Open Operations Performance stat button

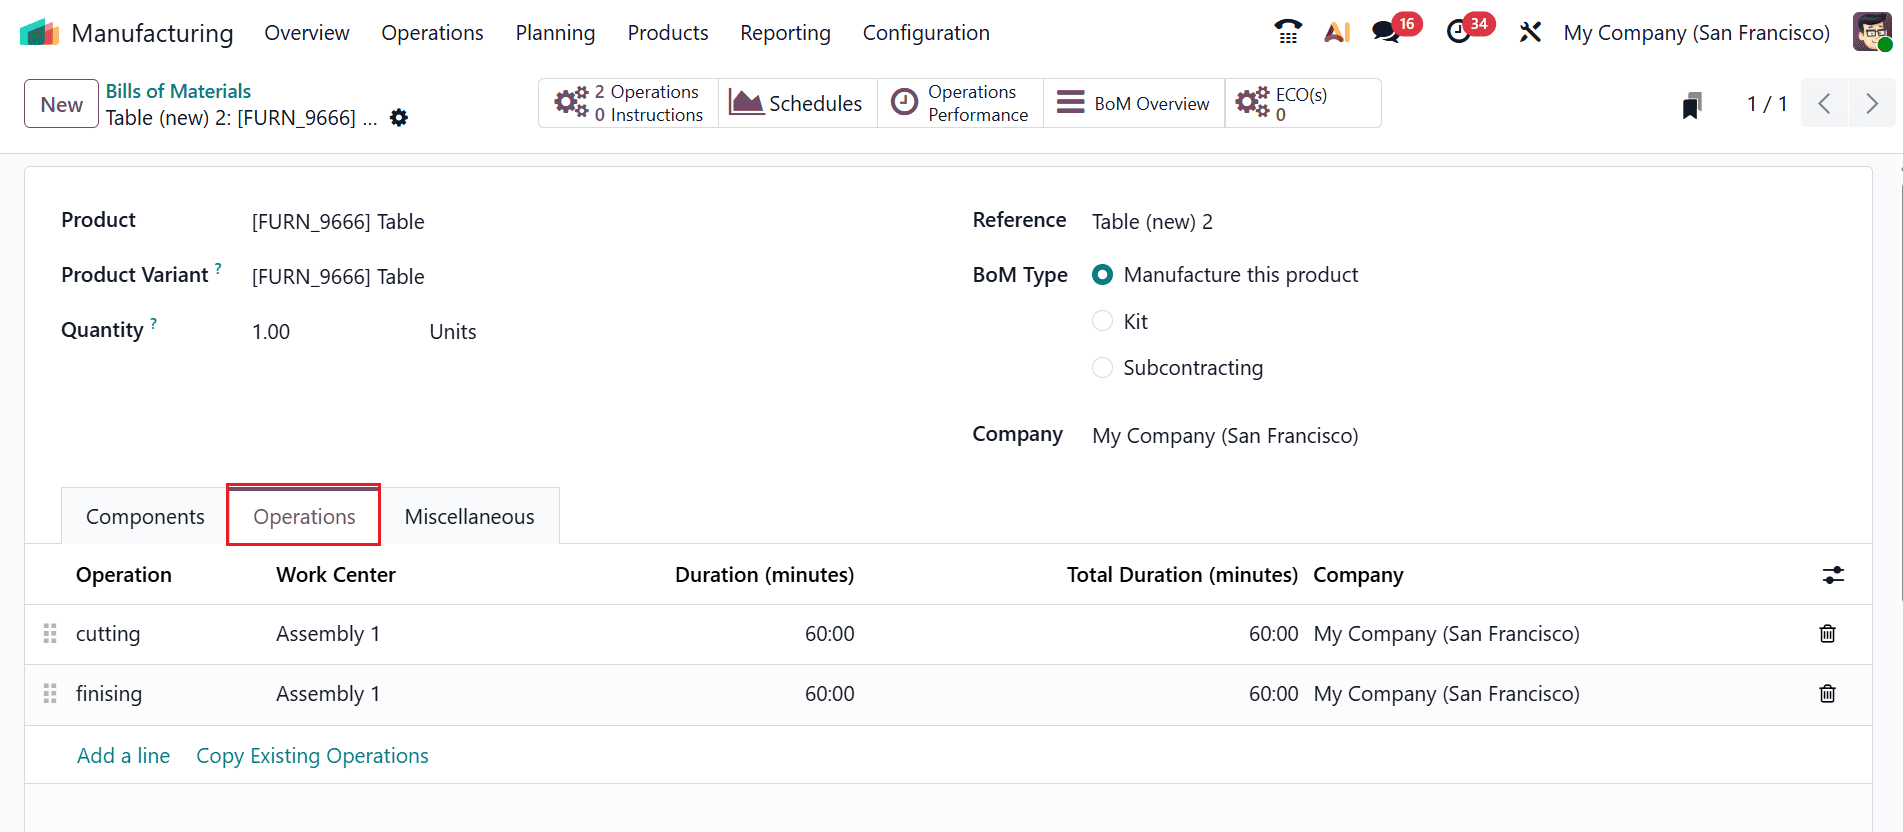(x=960, y=103)
